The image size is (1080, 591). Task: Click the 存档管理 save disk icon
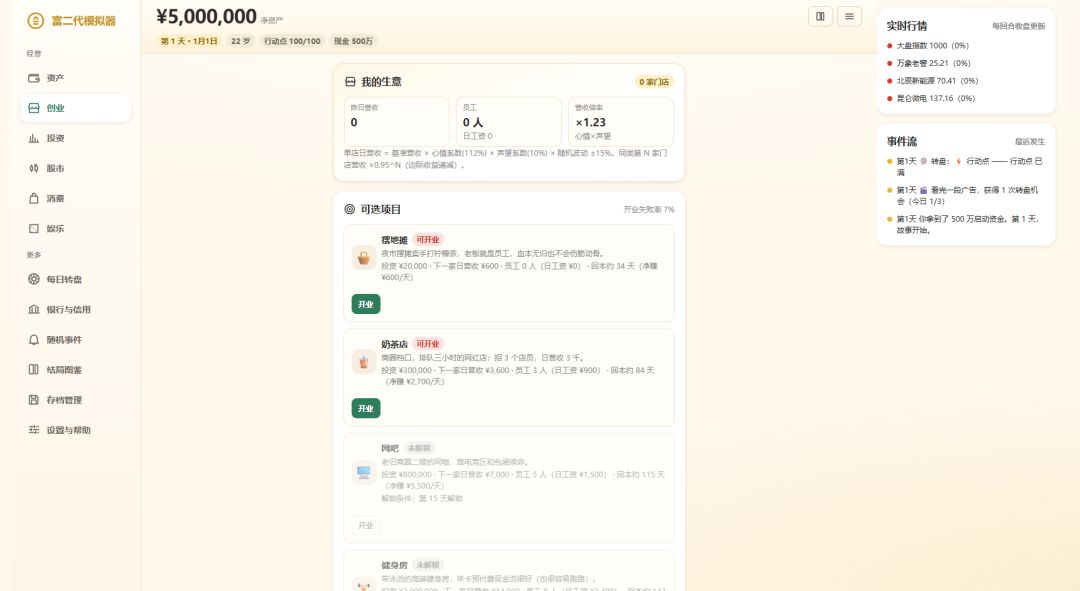(34, 400)
